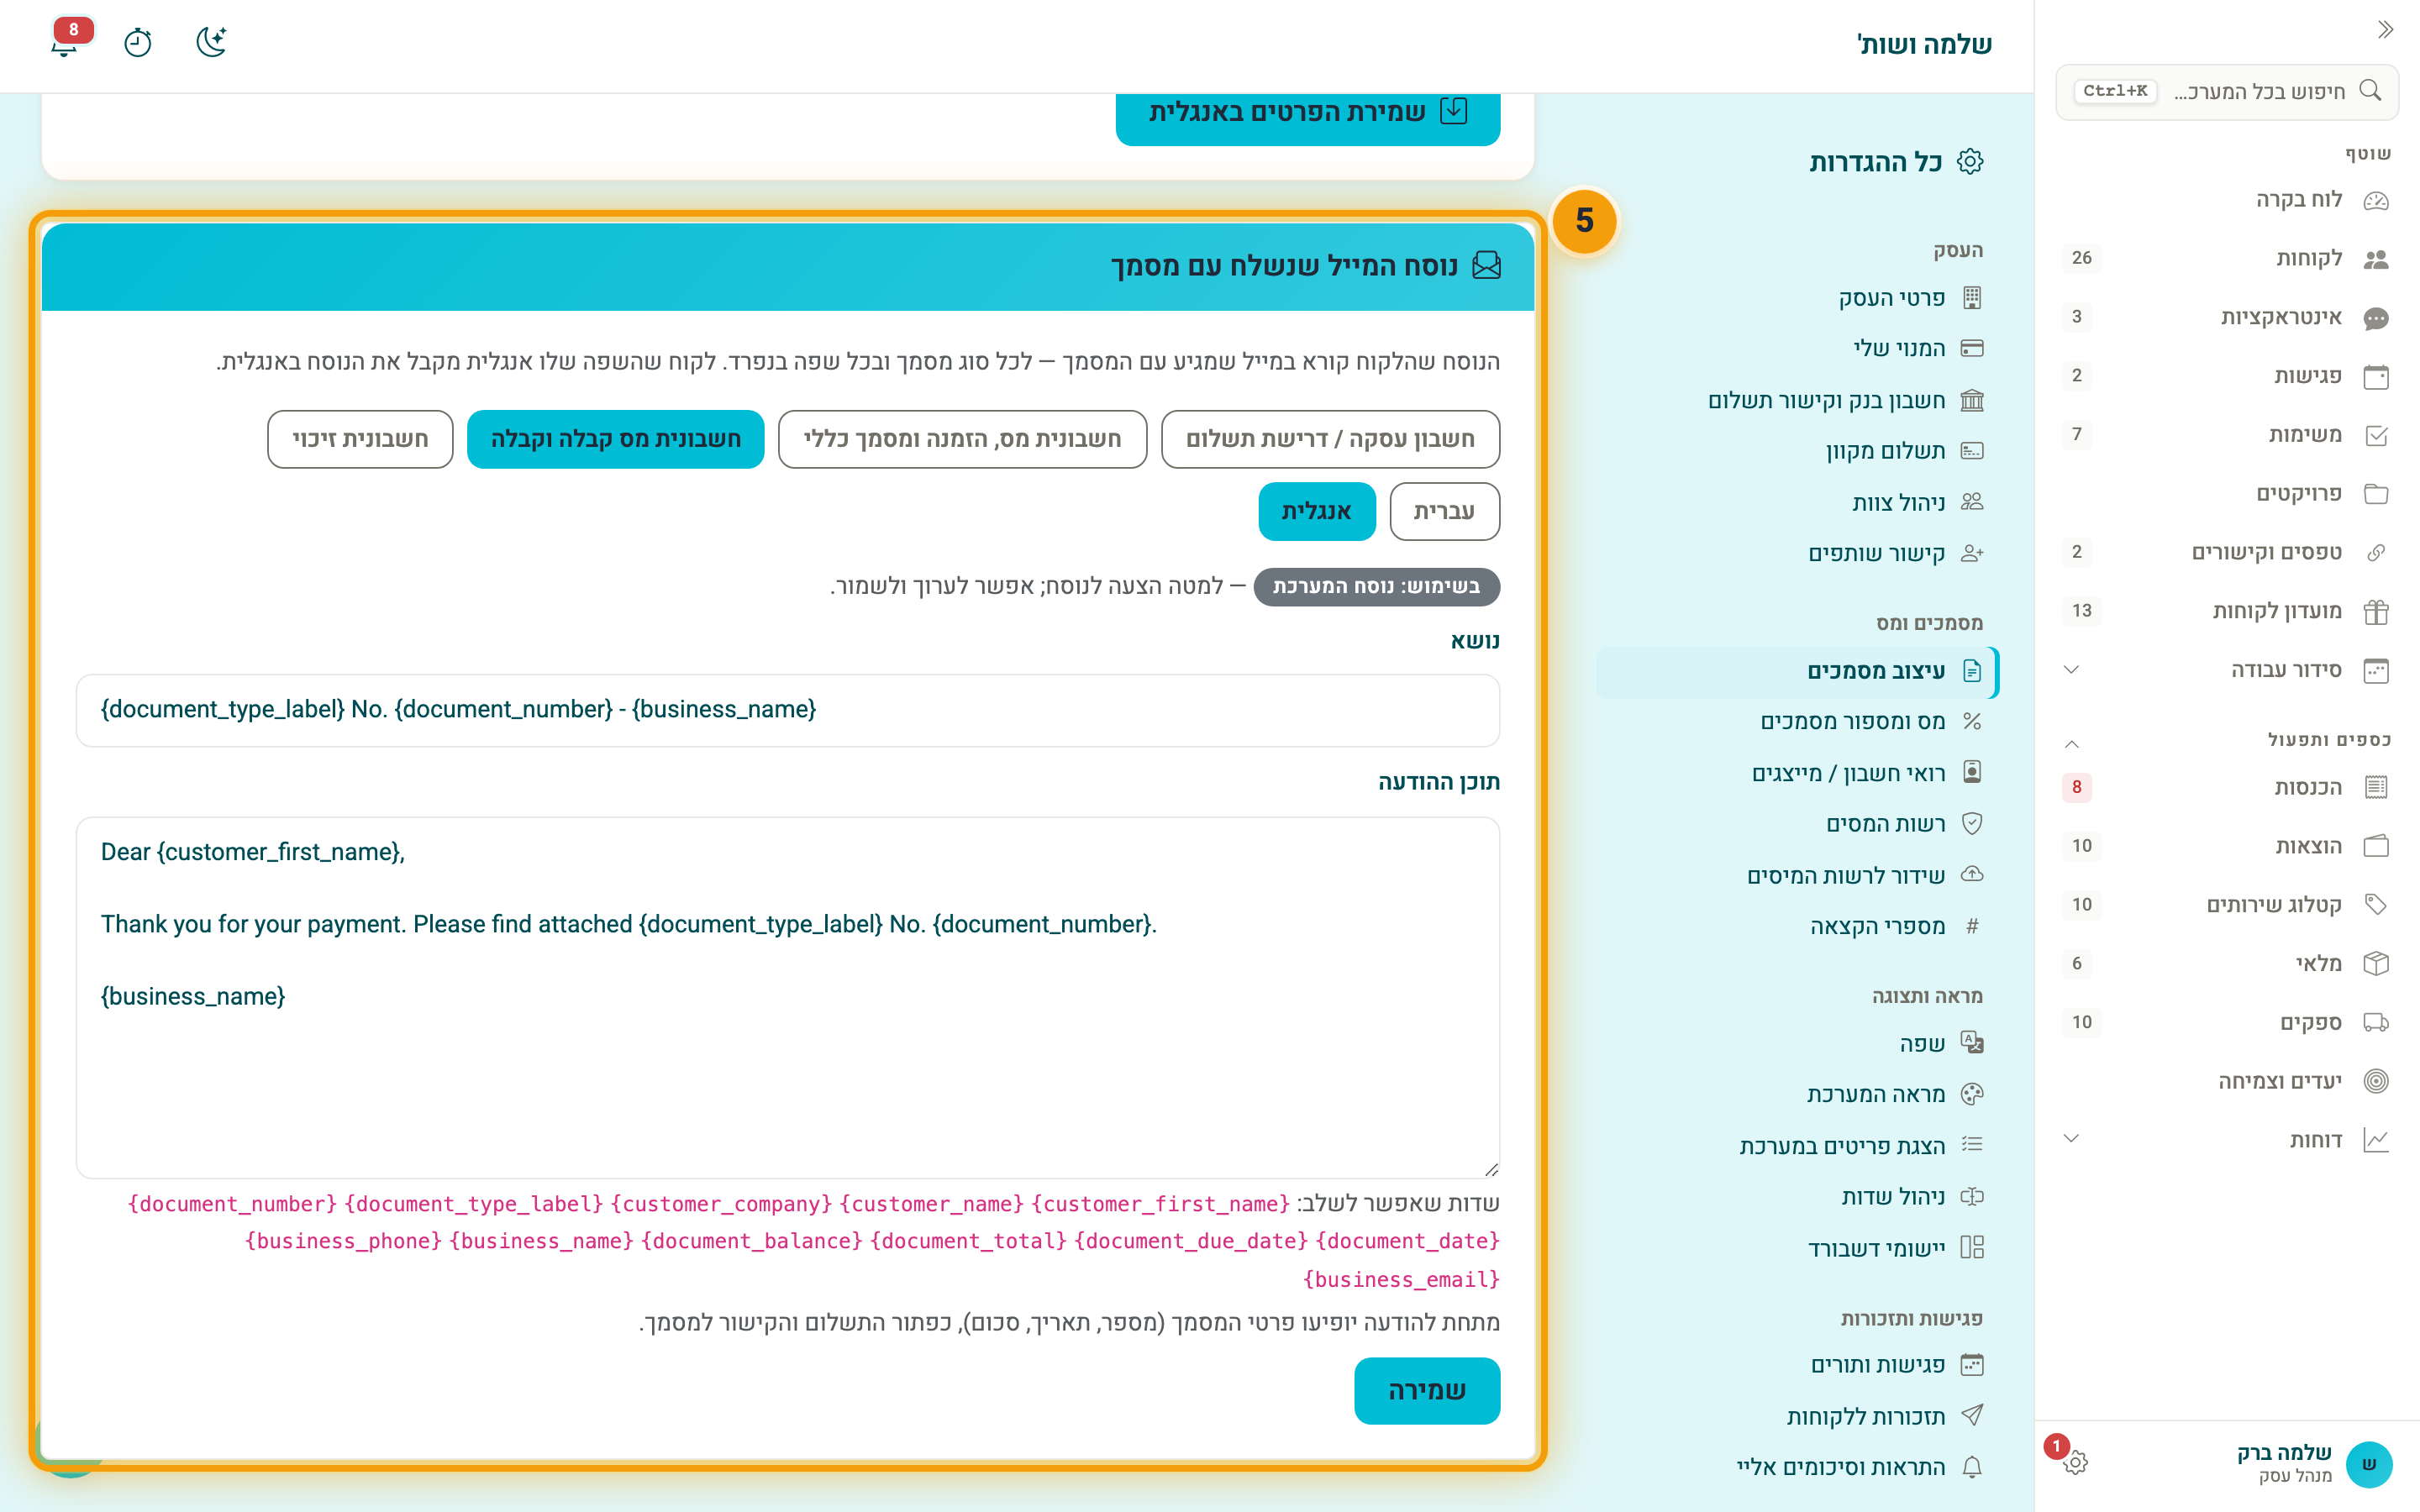
Task: Select חשבונית מס קבלה וקבלה document type
Action: (615, 439)
